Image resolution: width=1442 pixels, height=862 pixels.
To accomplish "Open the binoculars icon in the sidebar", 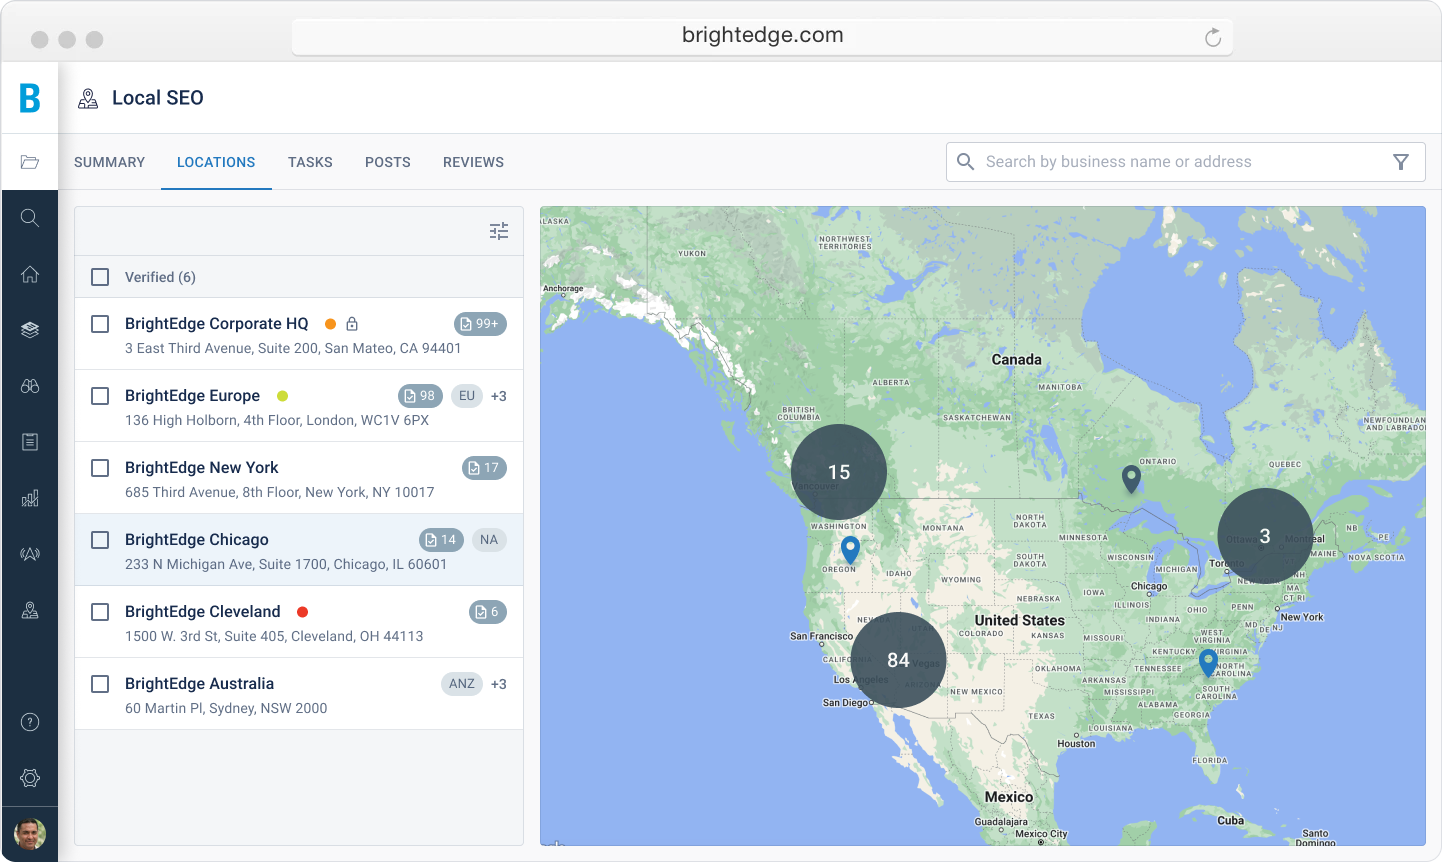I will [30, 386].
